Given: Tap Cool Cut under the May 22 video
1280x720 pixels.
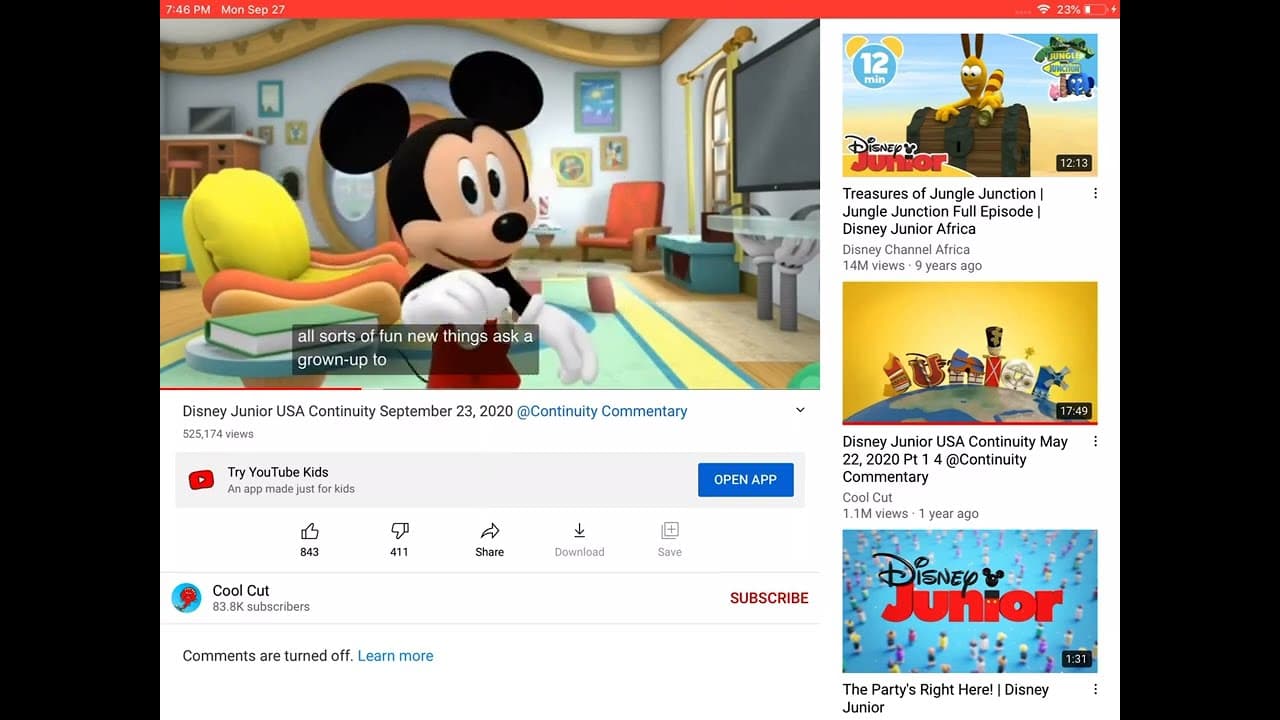Looking at the screenshot, I should [868, 497].
